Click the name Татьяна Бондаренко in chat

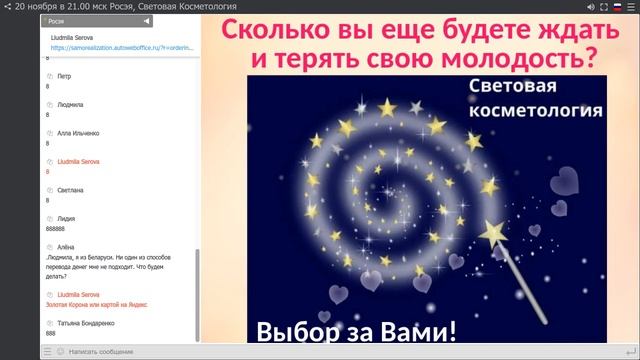pos(86,323)
